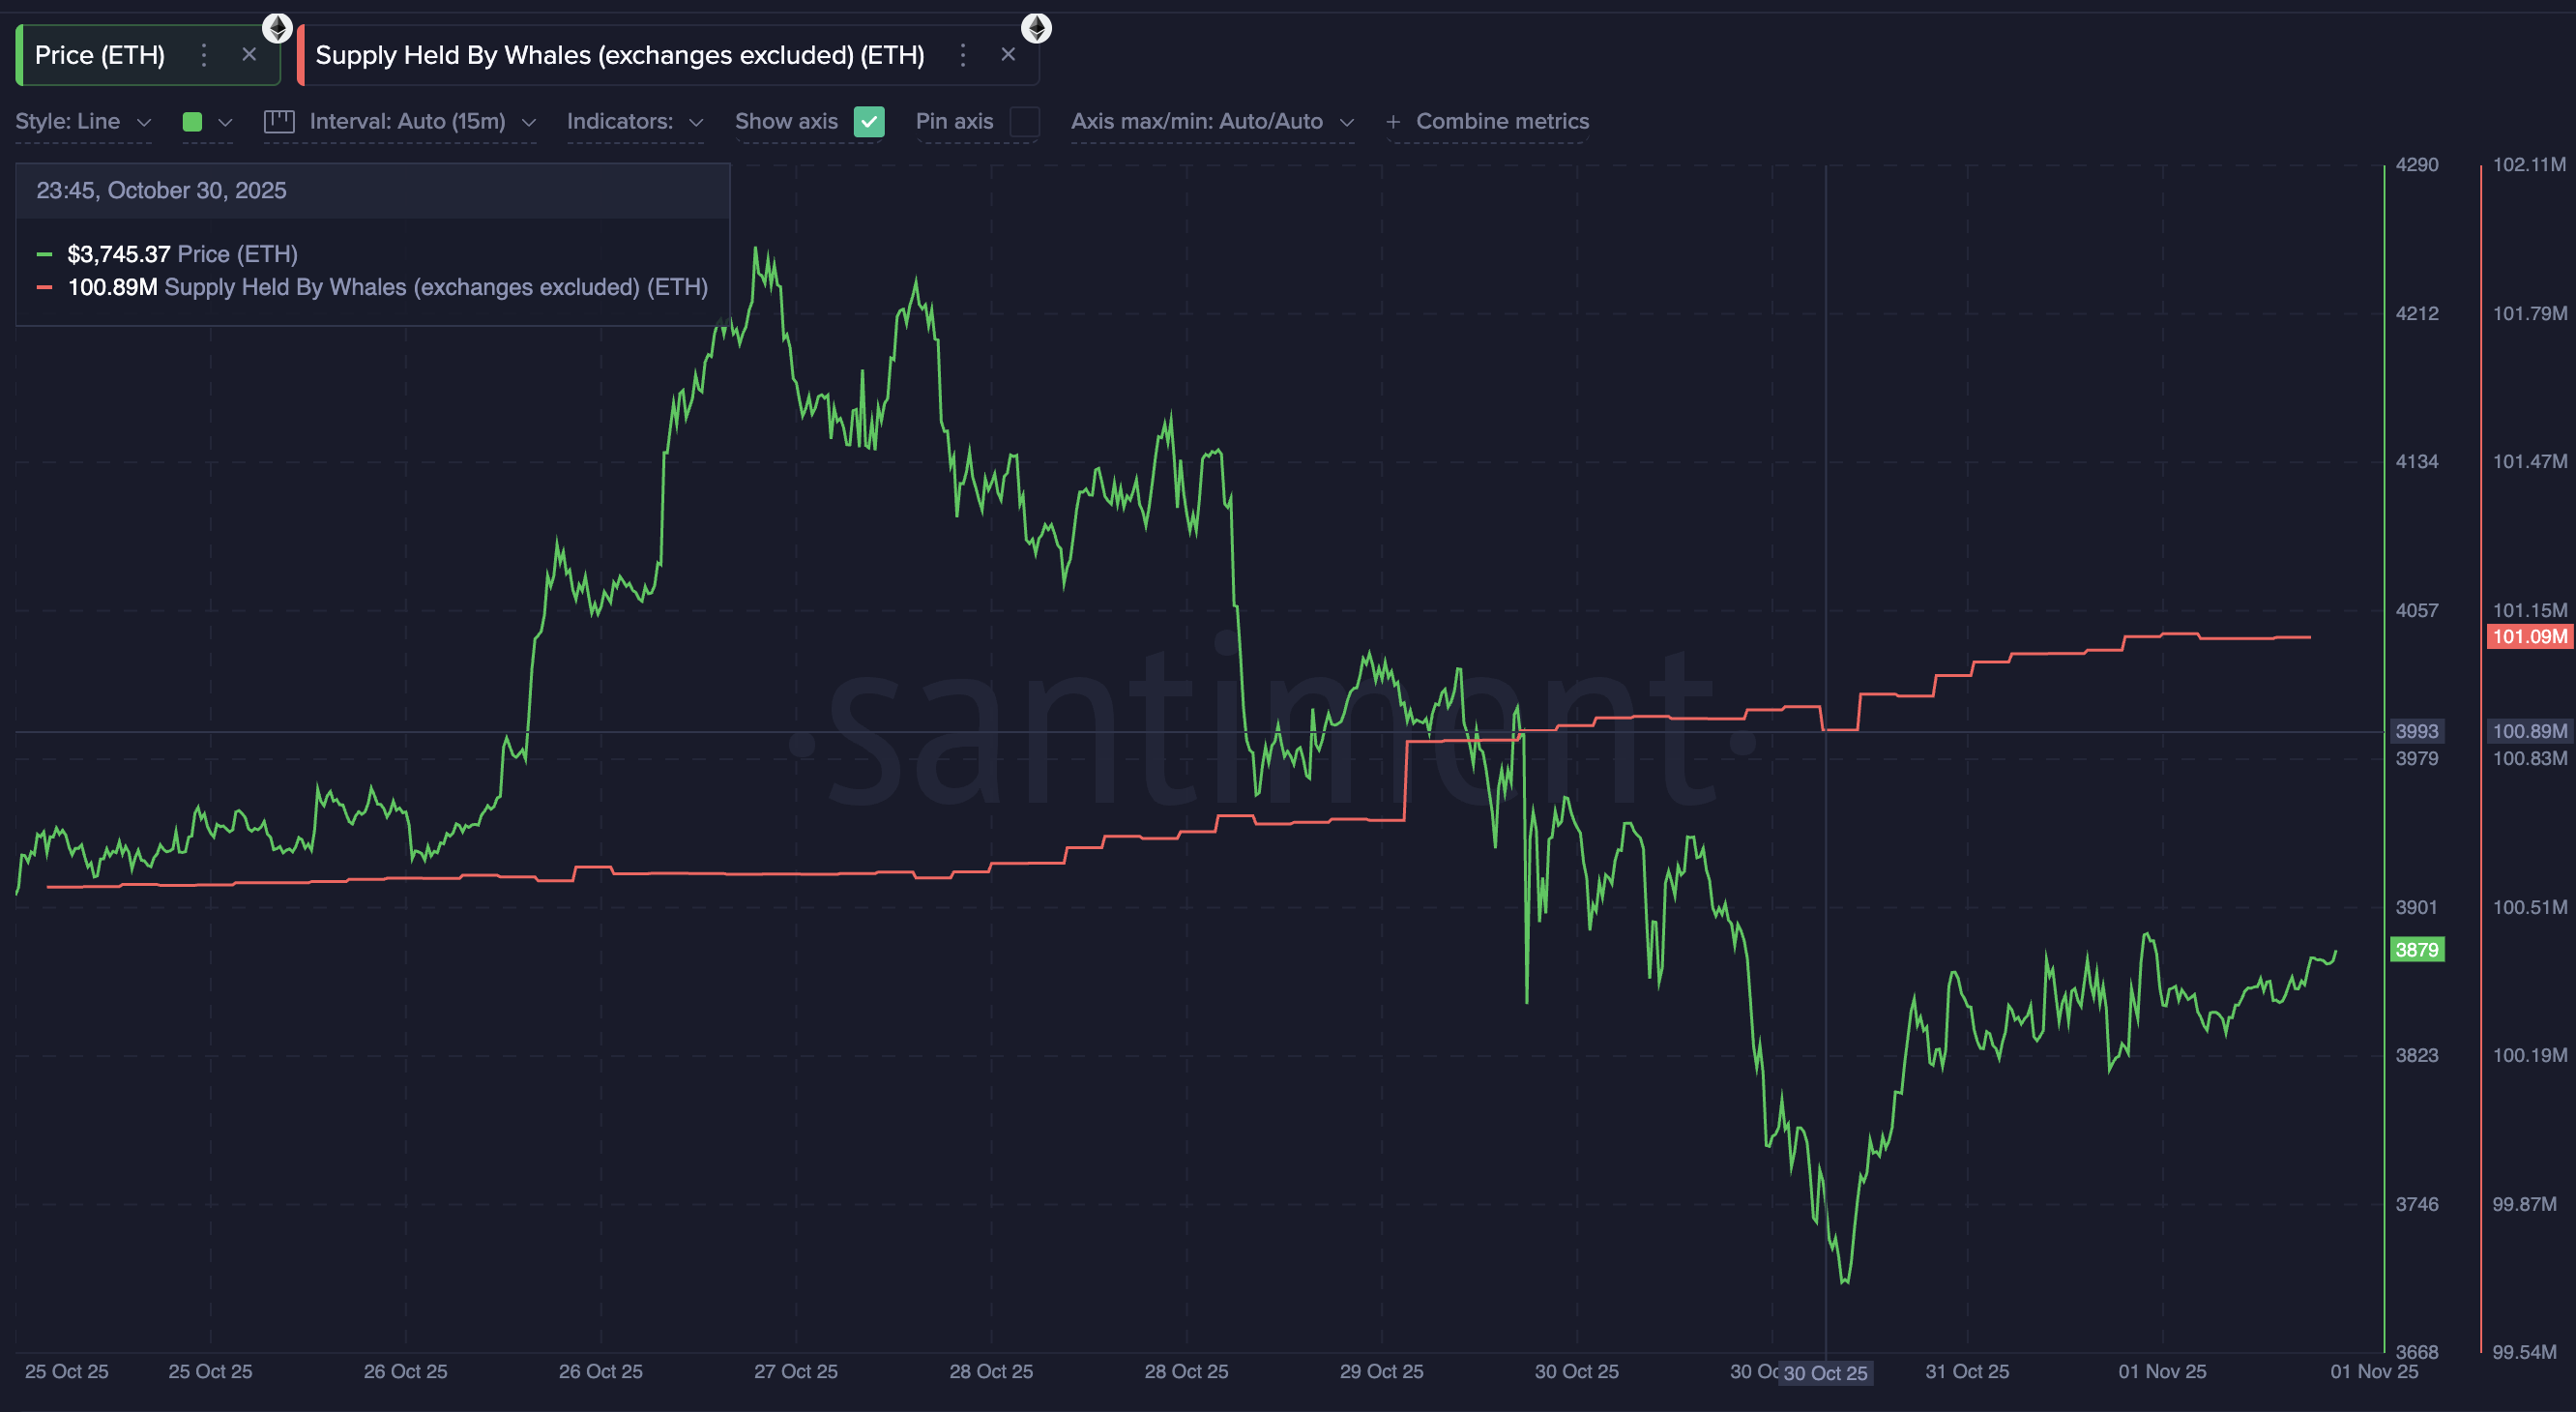Screen dimensions: 2576x1412
Task: Expand the Interval: Auto (15m) dropdown
Action: (x=420, y=121)
